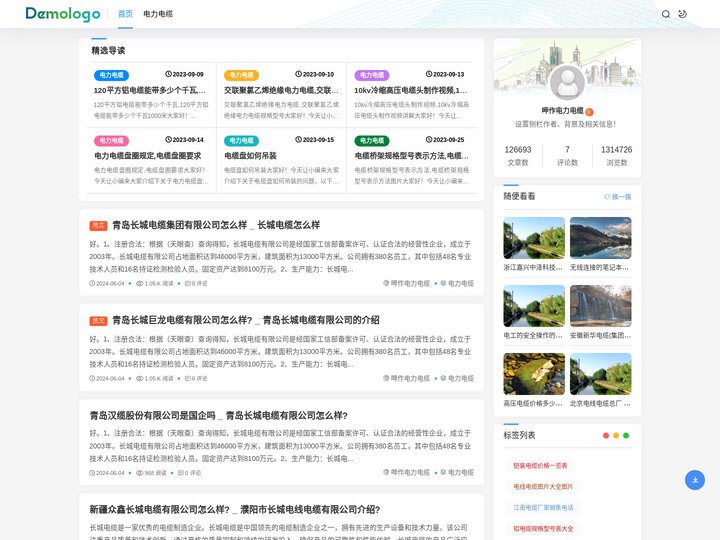Open article 电缆桥架规格型号表示方法
Viewport: 720px width, 540px height.
click(411, 156)
